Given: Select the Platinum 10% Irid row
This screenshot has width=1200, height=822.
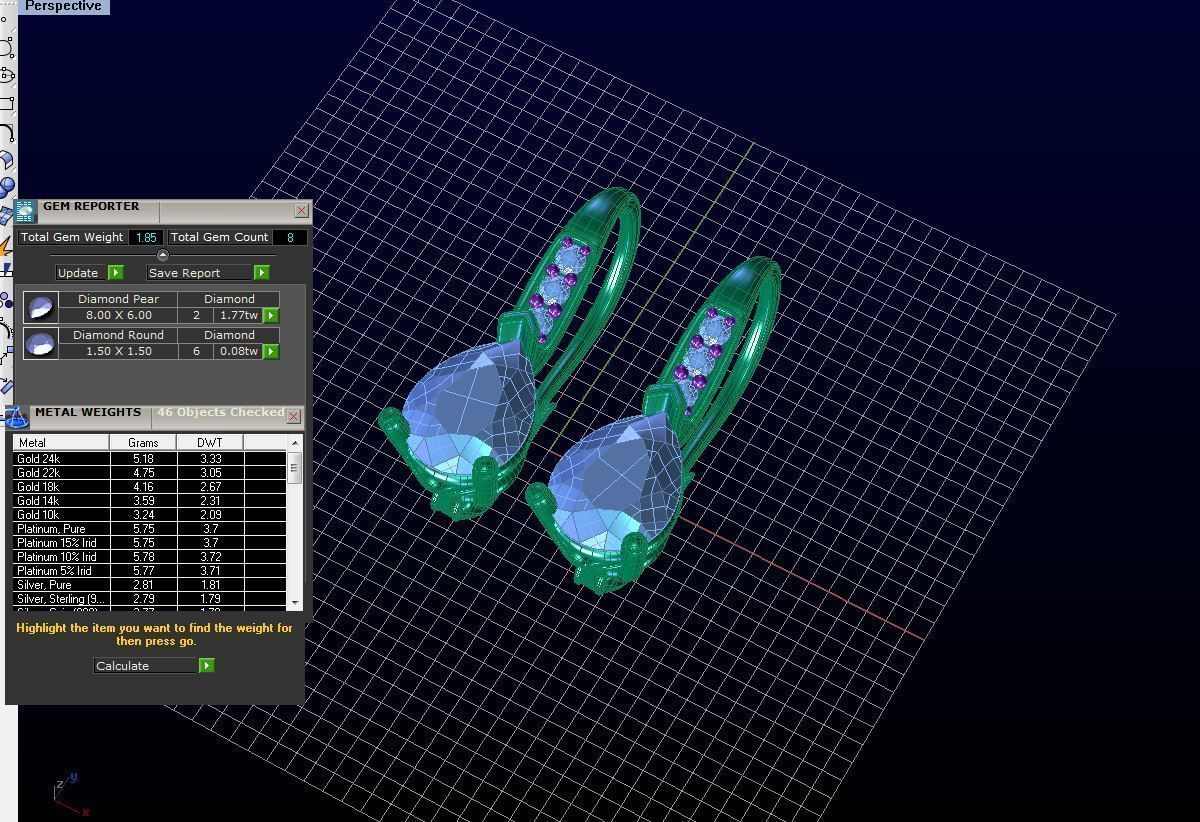Looking at the screenshot, I should click(150, 557).
